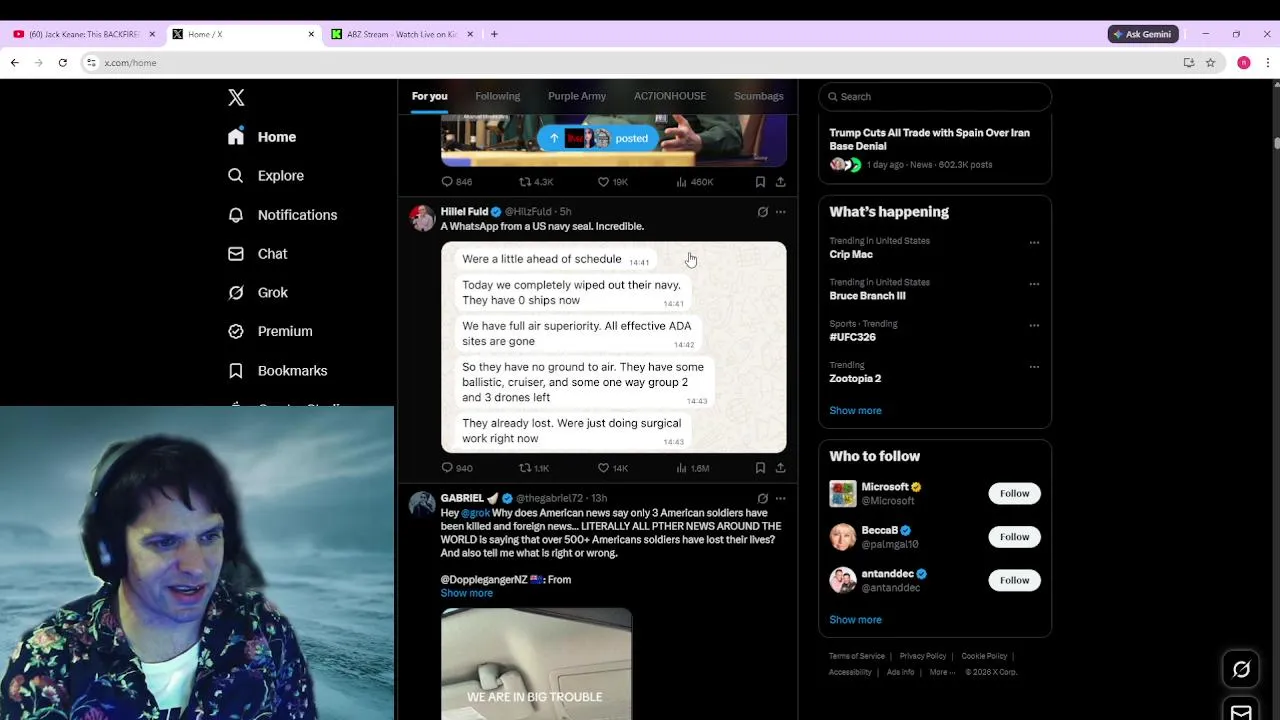Switch to the Purple Army tab

click(577, 96)
